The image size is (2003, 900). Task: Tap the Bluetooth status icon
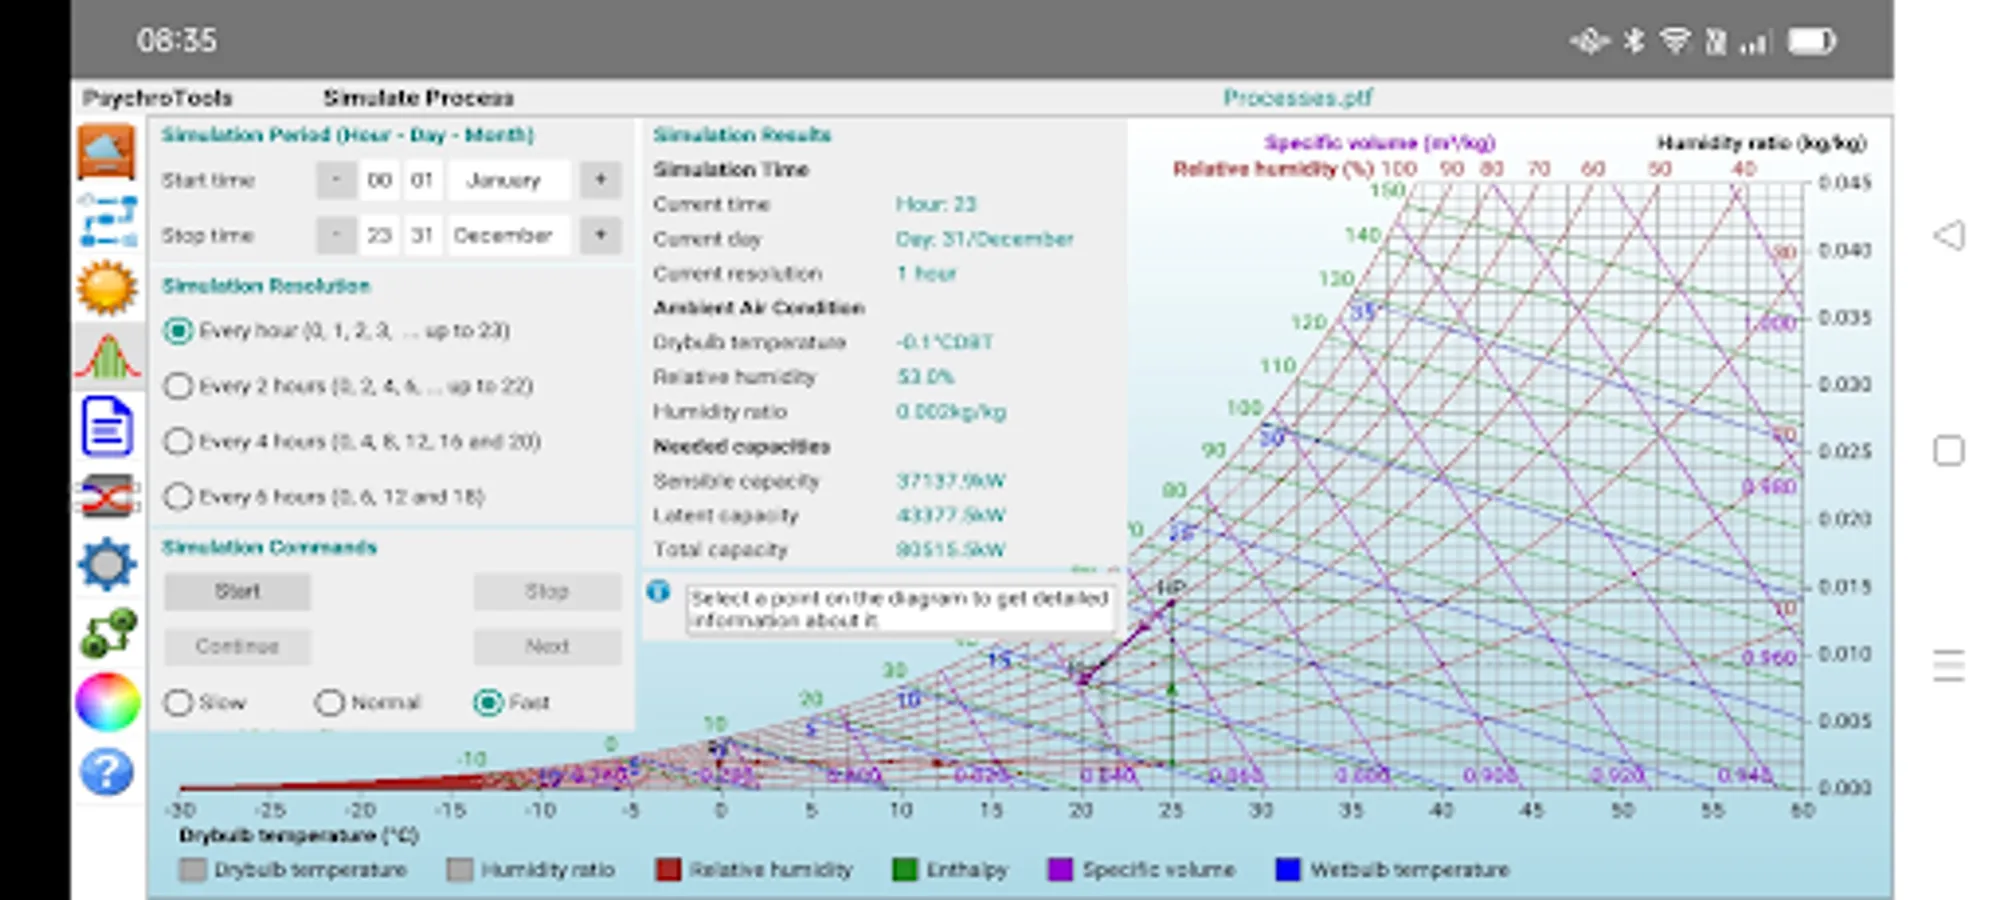tap(1634, 41)
